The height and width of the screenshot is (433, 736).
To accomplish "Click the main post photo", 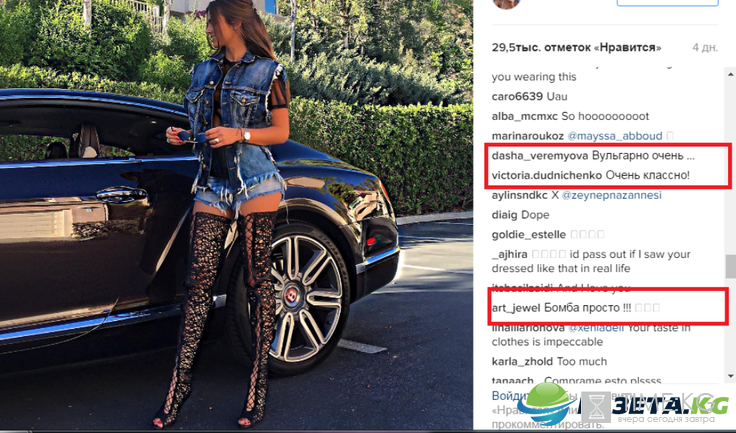I will tap(237, 214).
